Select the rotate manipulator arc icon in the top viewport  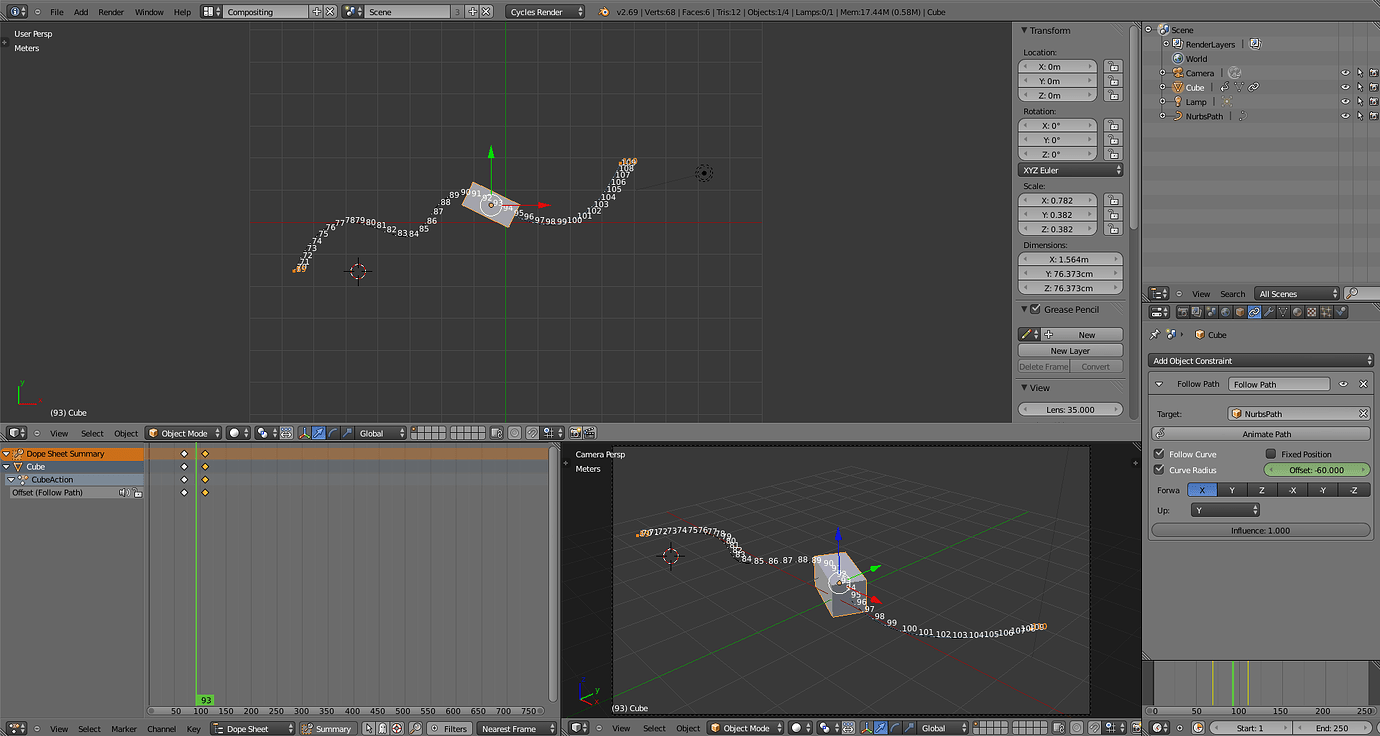click(x=333, y=433)
